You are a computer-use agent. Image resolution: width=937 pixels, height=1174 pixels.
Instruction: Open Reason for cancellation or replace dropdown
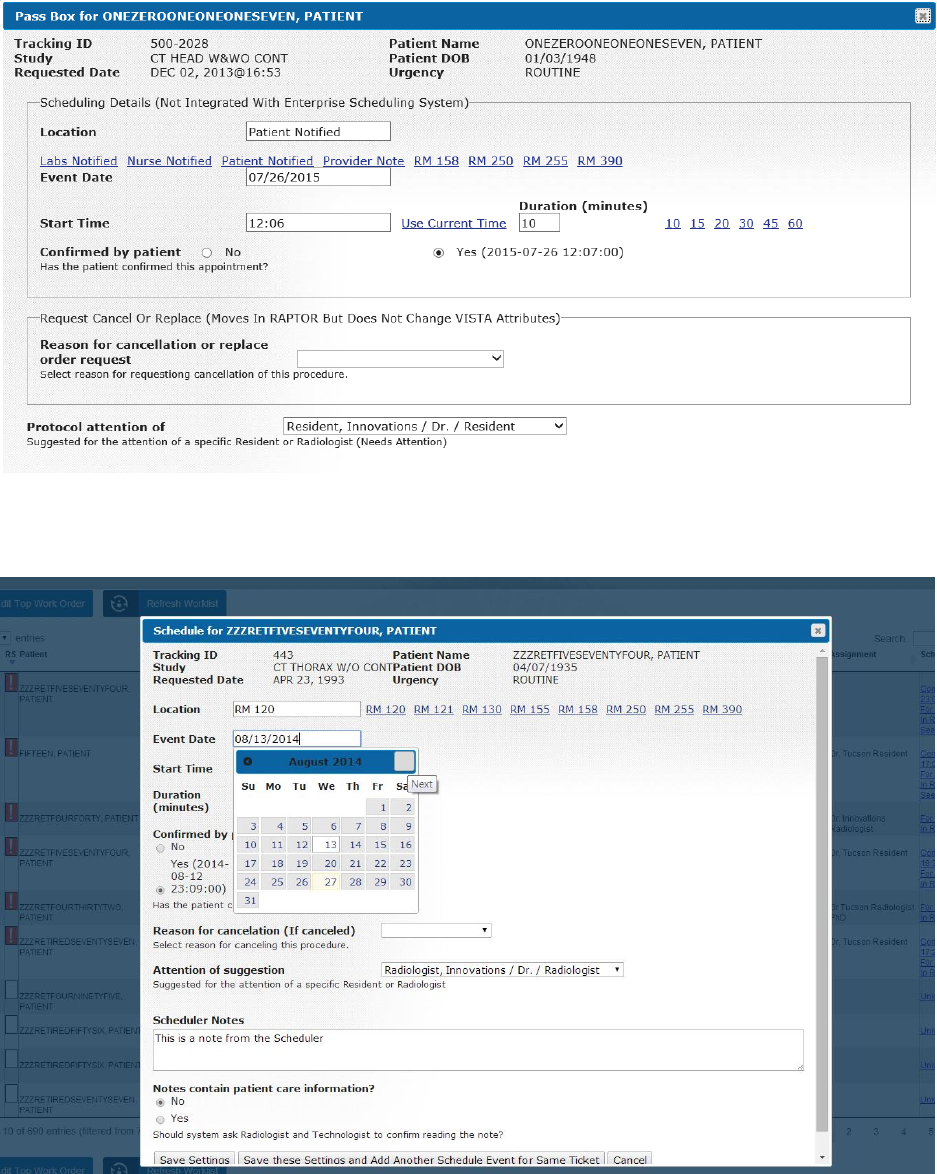click(x=400, y=359)
